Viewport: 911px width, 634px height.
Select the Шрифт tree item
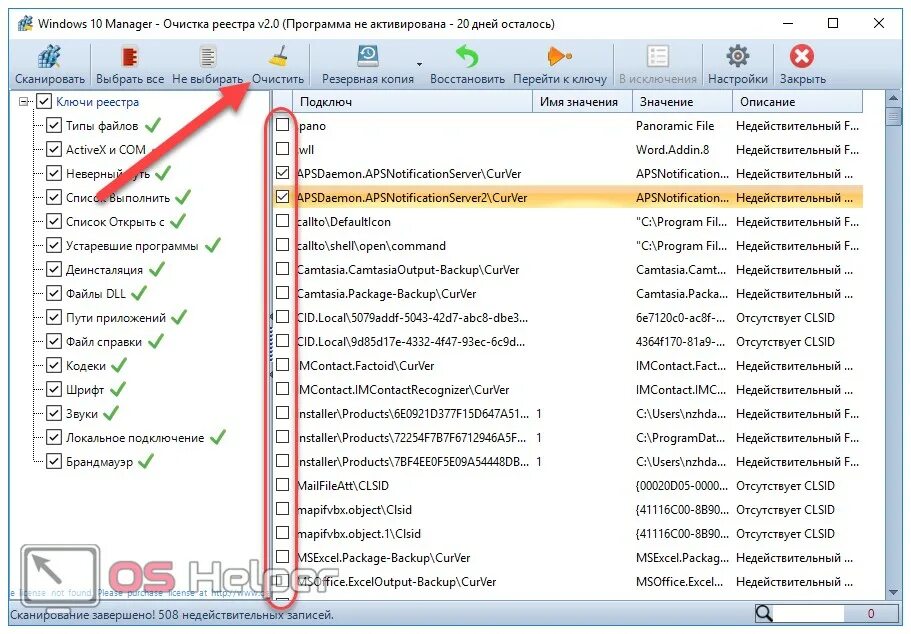pos(85,389)
